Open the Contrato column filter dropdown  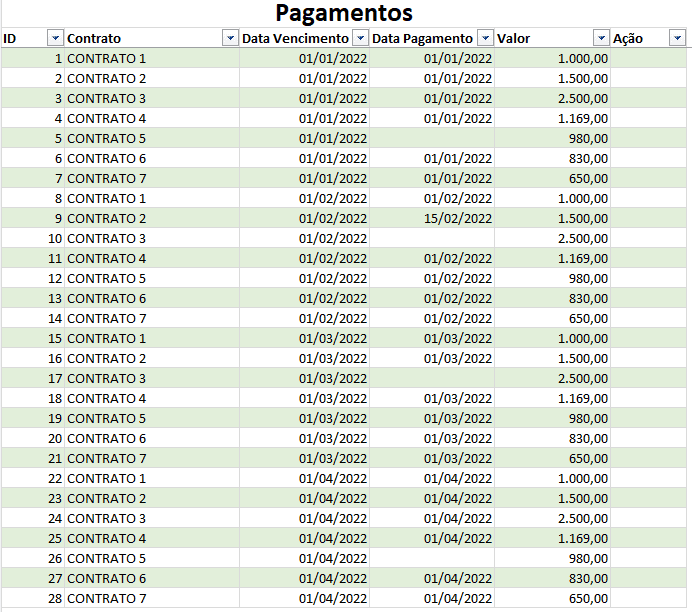pos(230,38)
